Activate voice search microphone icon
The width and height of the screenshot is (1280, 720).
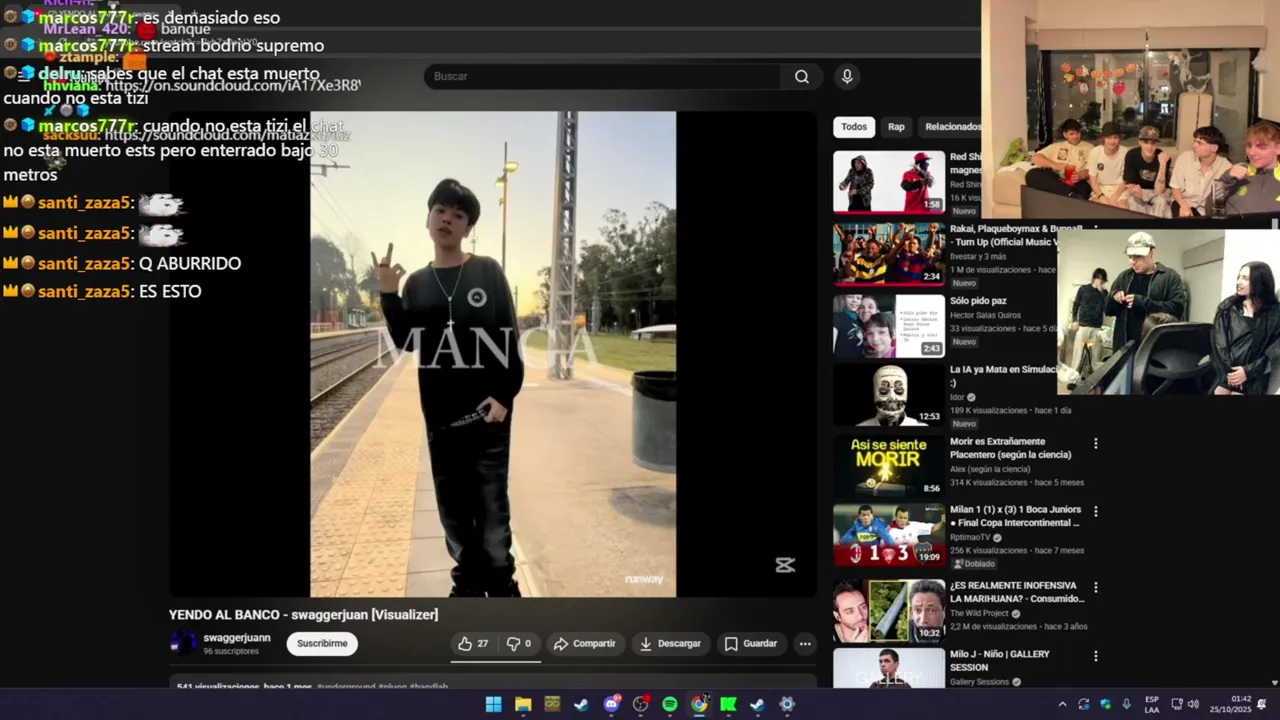(x=847, y=77)
